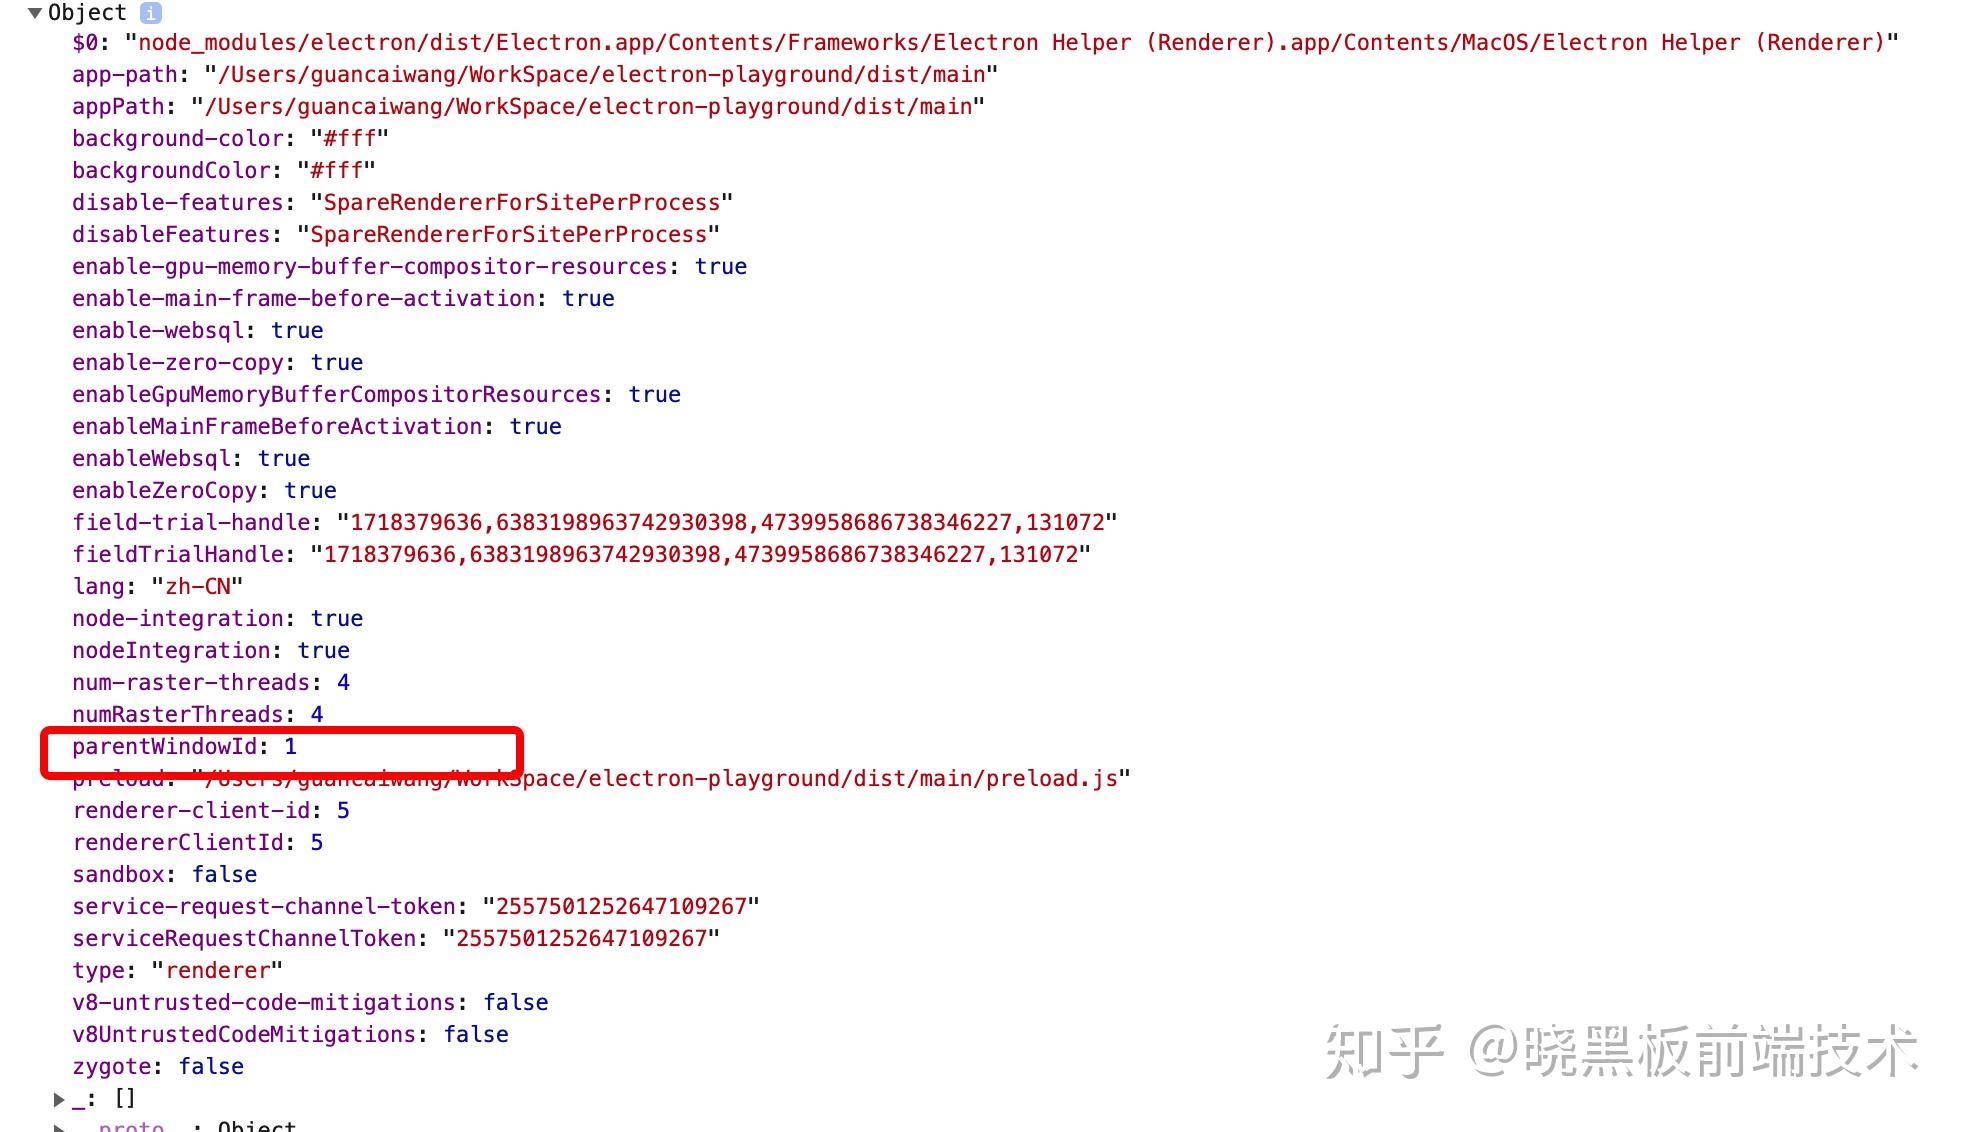The height and width of the screenshot is (1132, 1970).
Task: Click the info icon next to Object
Action: (151, 13)
